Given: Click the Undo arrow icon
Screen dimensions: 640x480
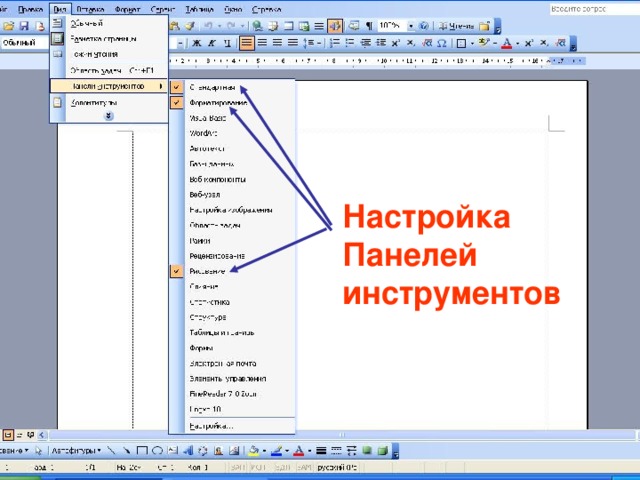Looking at the screenshot, I should tap(208, 26).
